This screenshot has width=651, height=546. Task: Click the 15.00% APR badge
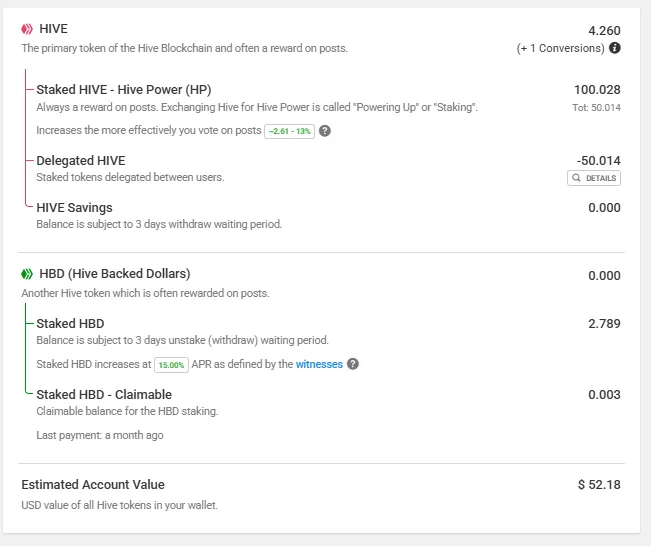tap(171, 365)
